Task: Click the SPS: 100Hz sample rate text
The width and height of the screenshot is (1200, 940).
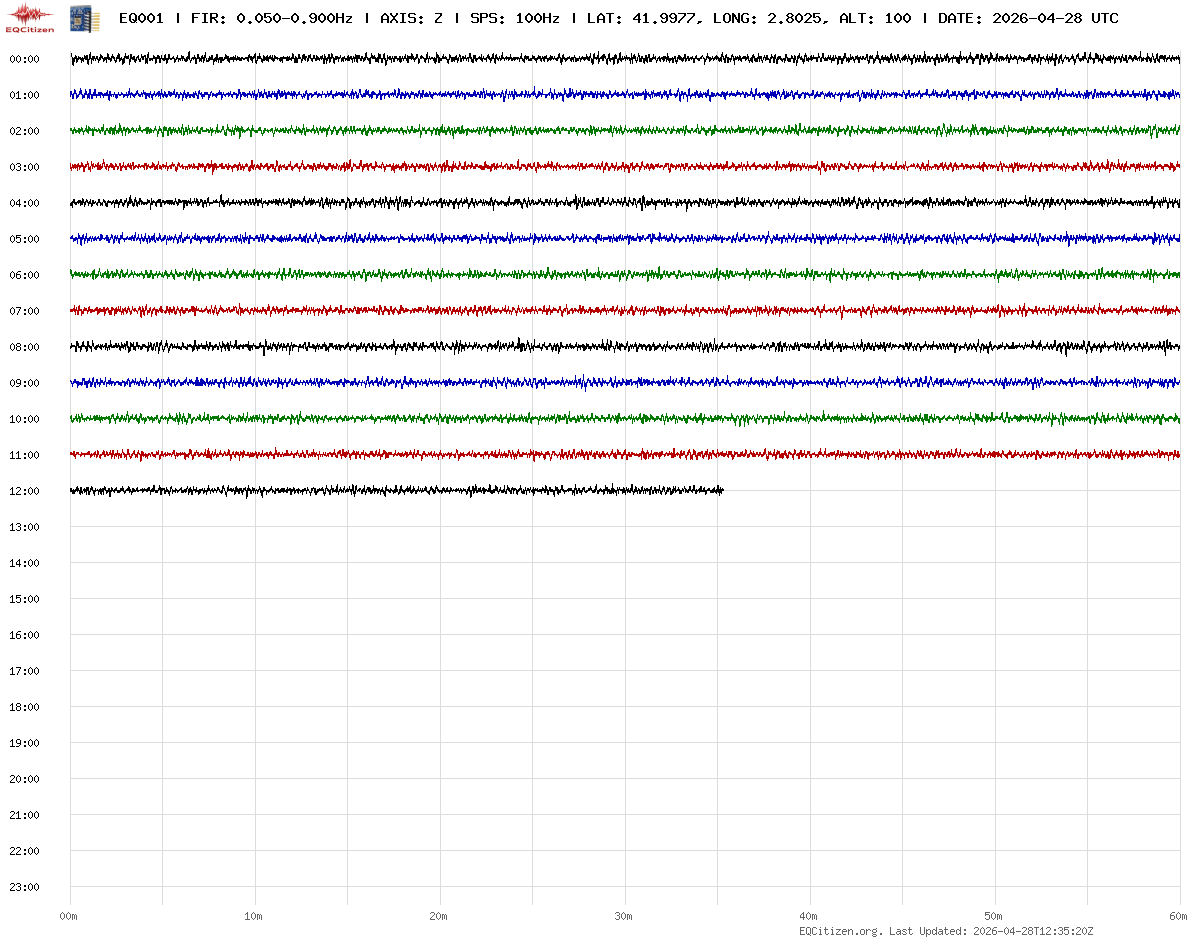Action: [x=514, y=19]
